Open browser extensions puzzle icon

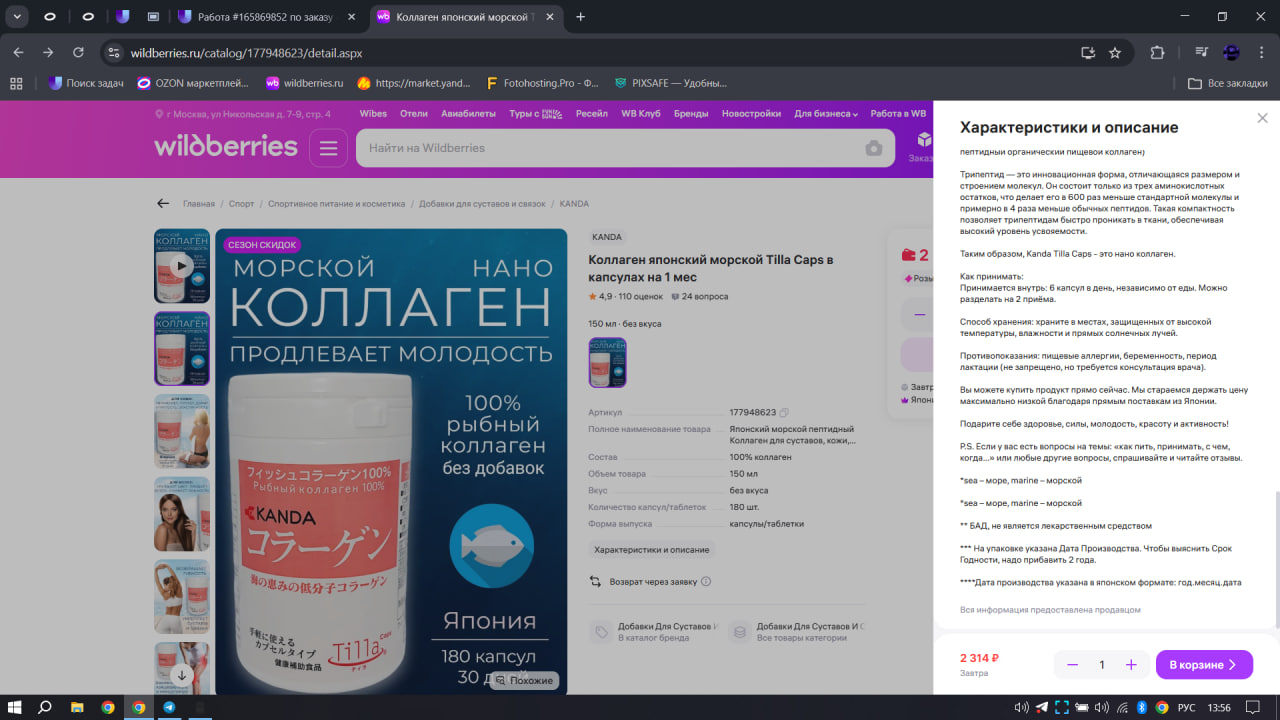coord(1157,53)
